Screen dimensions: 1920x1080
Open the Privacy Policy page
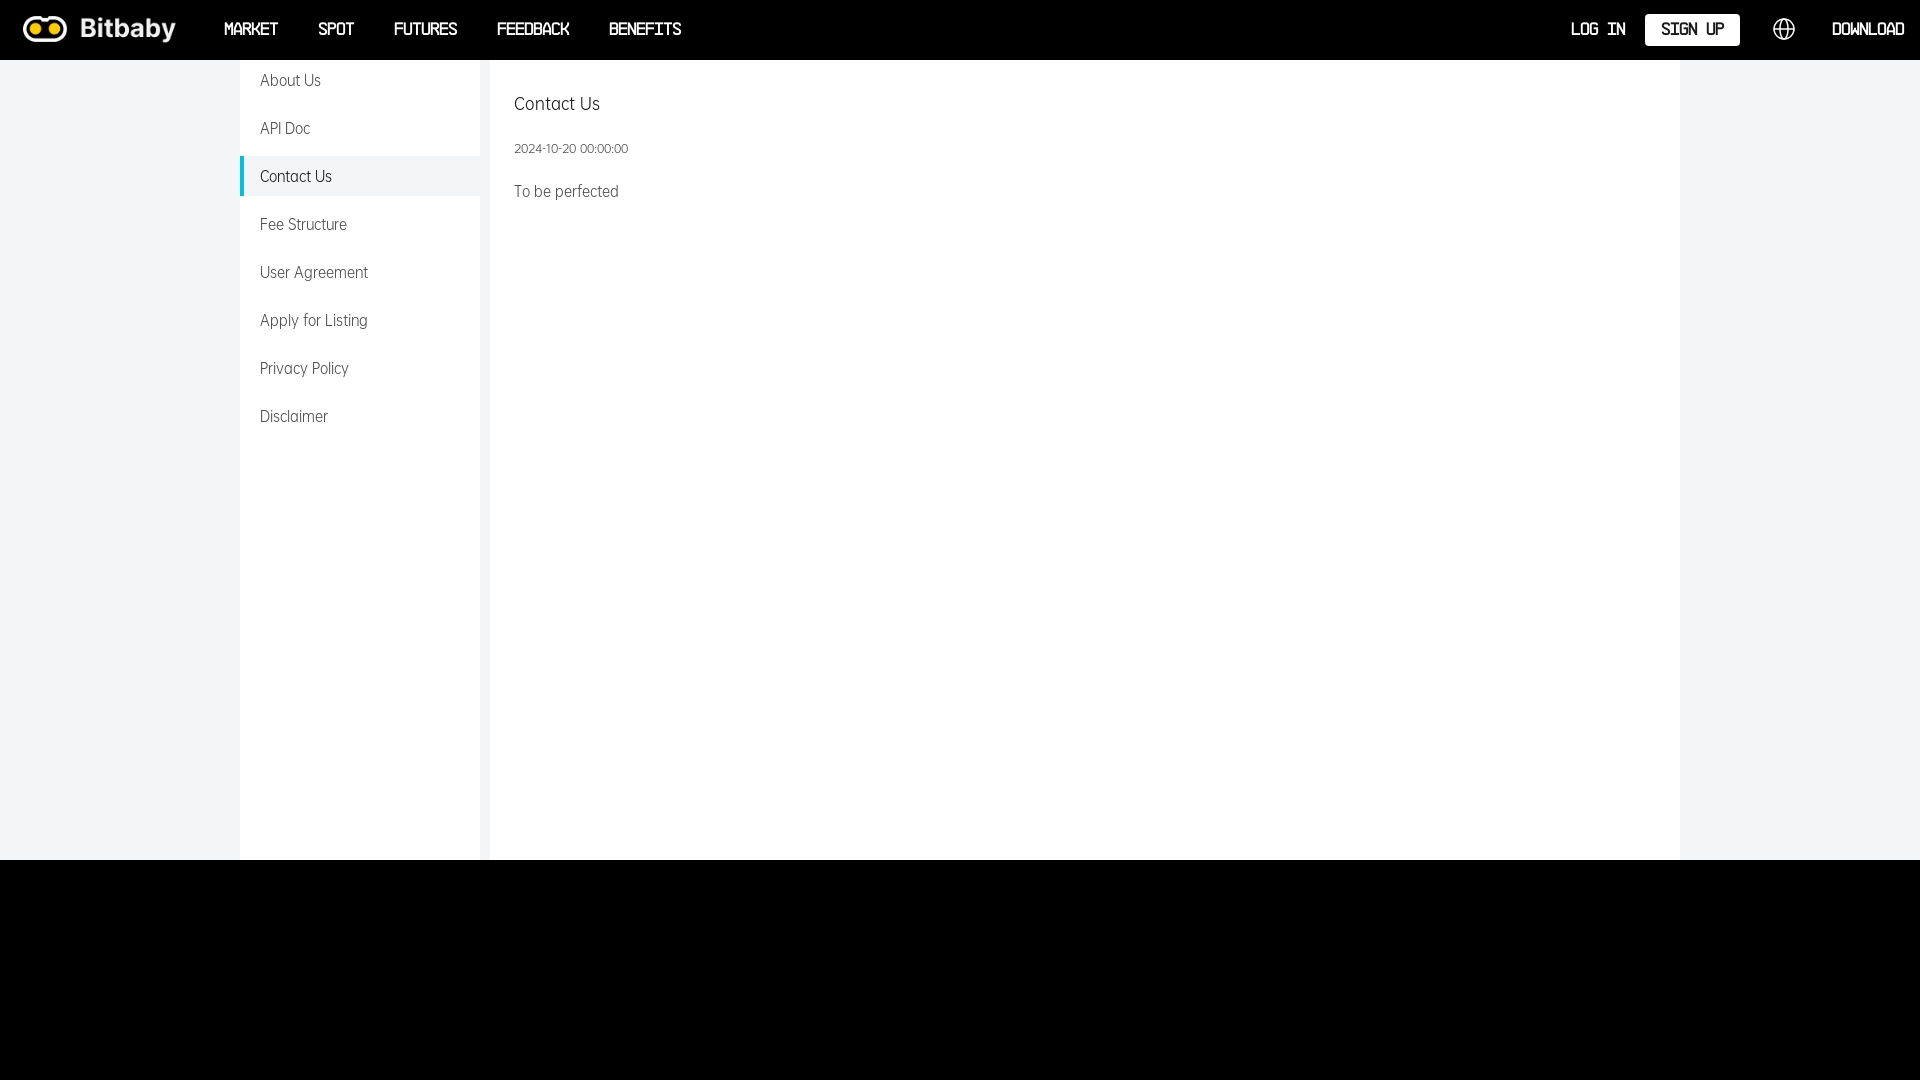coord(360,368)
